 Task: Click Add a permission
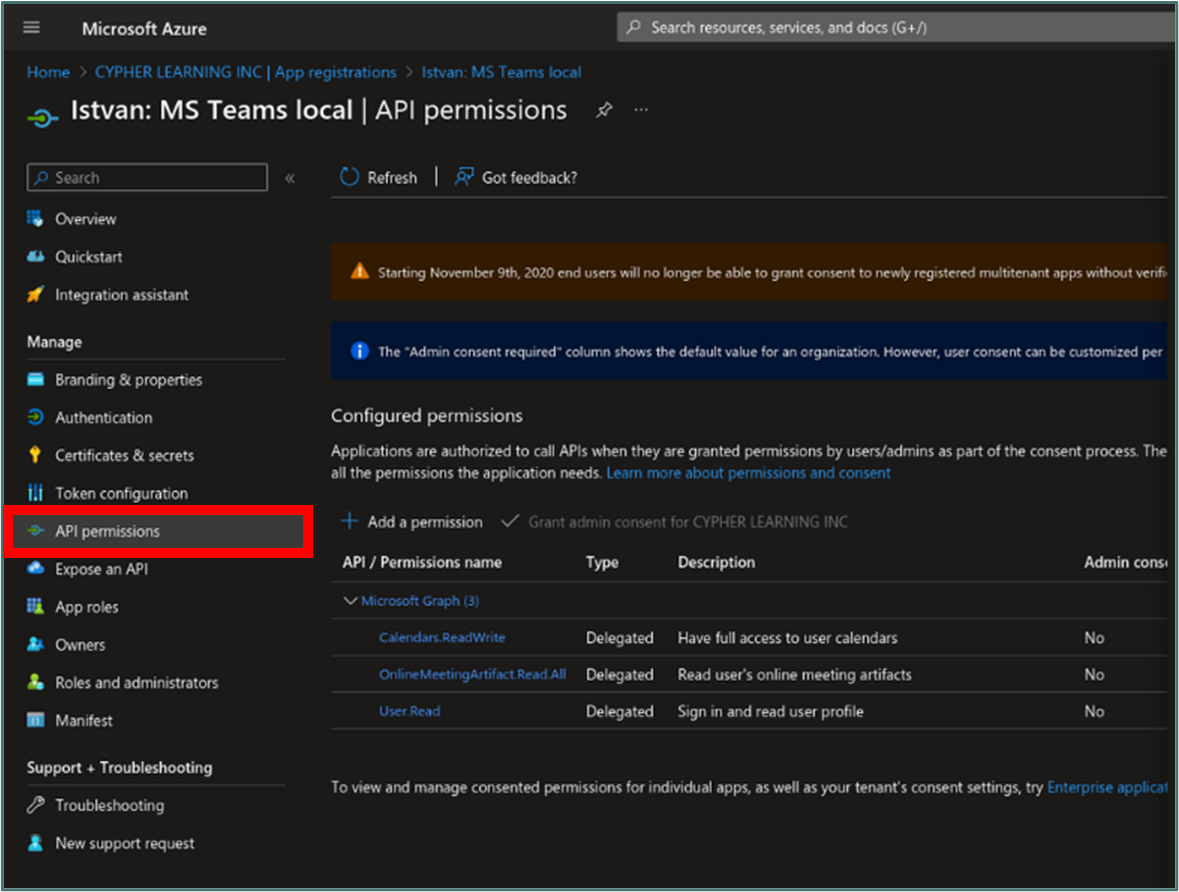[x=412, y=522]
